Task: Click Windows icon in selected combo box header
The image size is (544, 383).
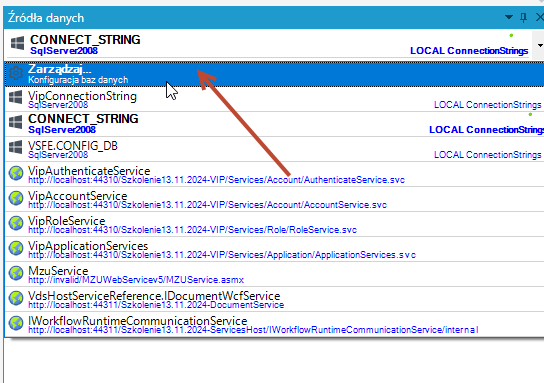Action: tap(17, 43)
